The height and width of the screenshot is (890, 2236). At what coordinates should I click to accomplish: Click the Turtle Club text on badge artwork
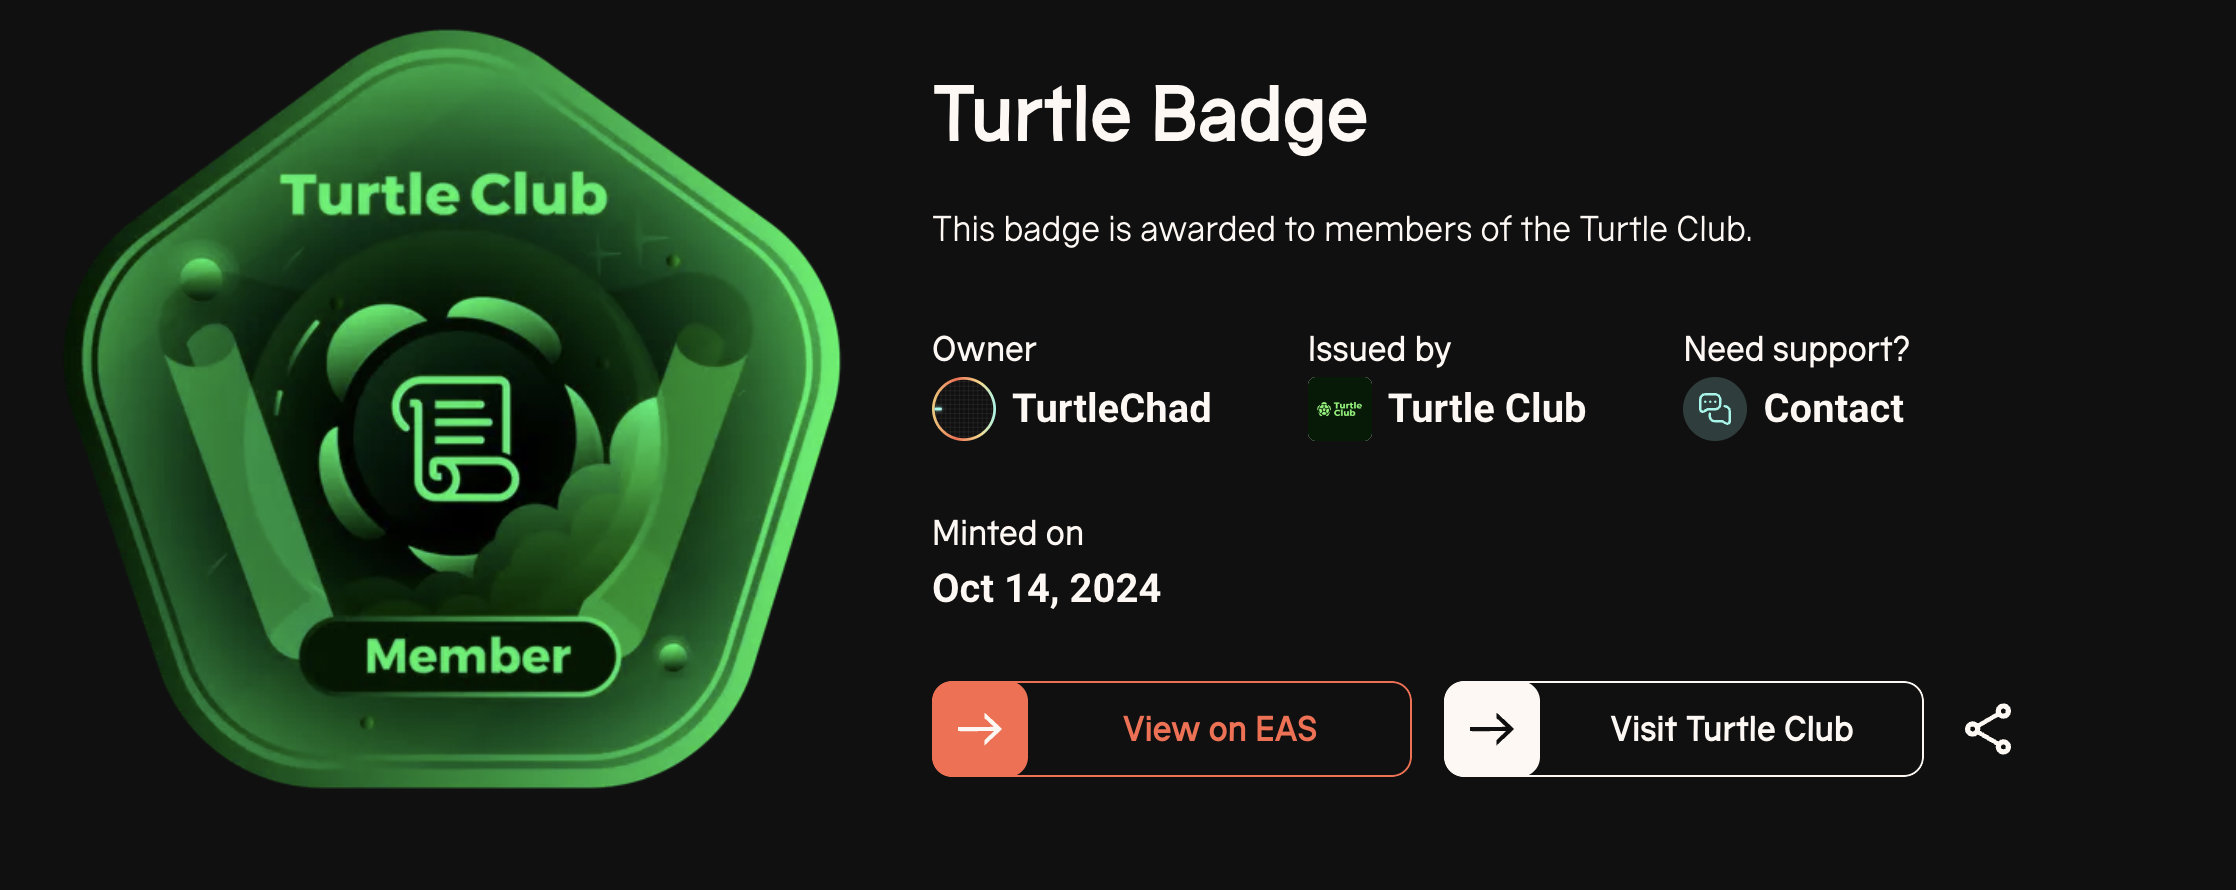[x=444, y=194]
